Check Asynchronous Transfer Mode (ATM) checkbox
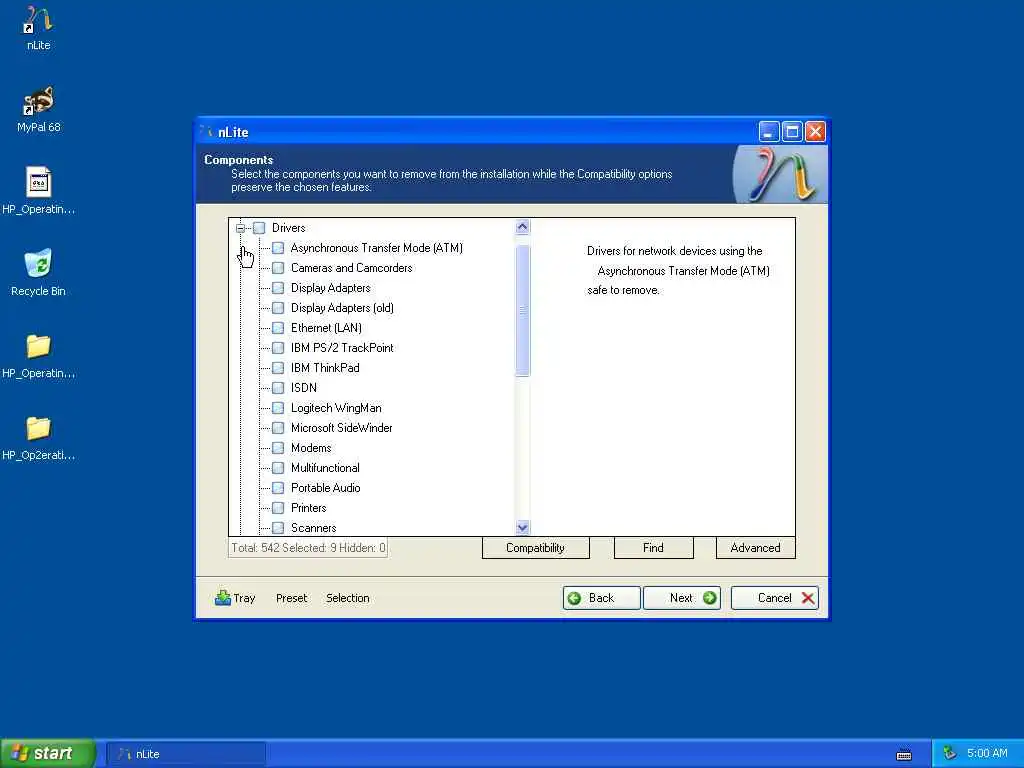Screen dimensions: 1024x768 [278, 248]
